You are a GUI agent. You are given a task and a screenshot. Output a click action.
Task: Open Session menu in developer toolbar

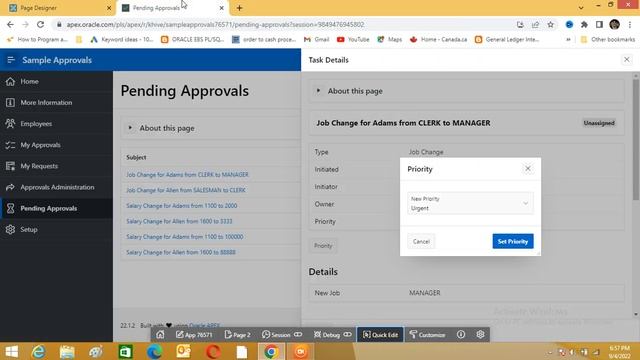(282, 335)
